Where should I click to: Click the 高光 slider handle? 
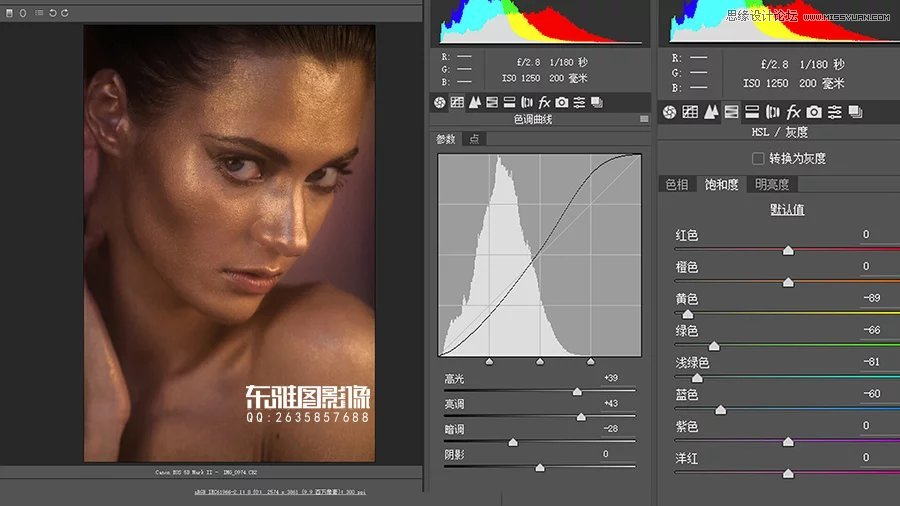tap(577, 391)
